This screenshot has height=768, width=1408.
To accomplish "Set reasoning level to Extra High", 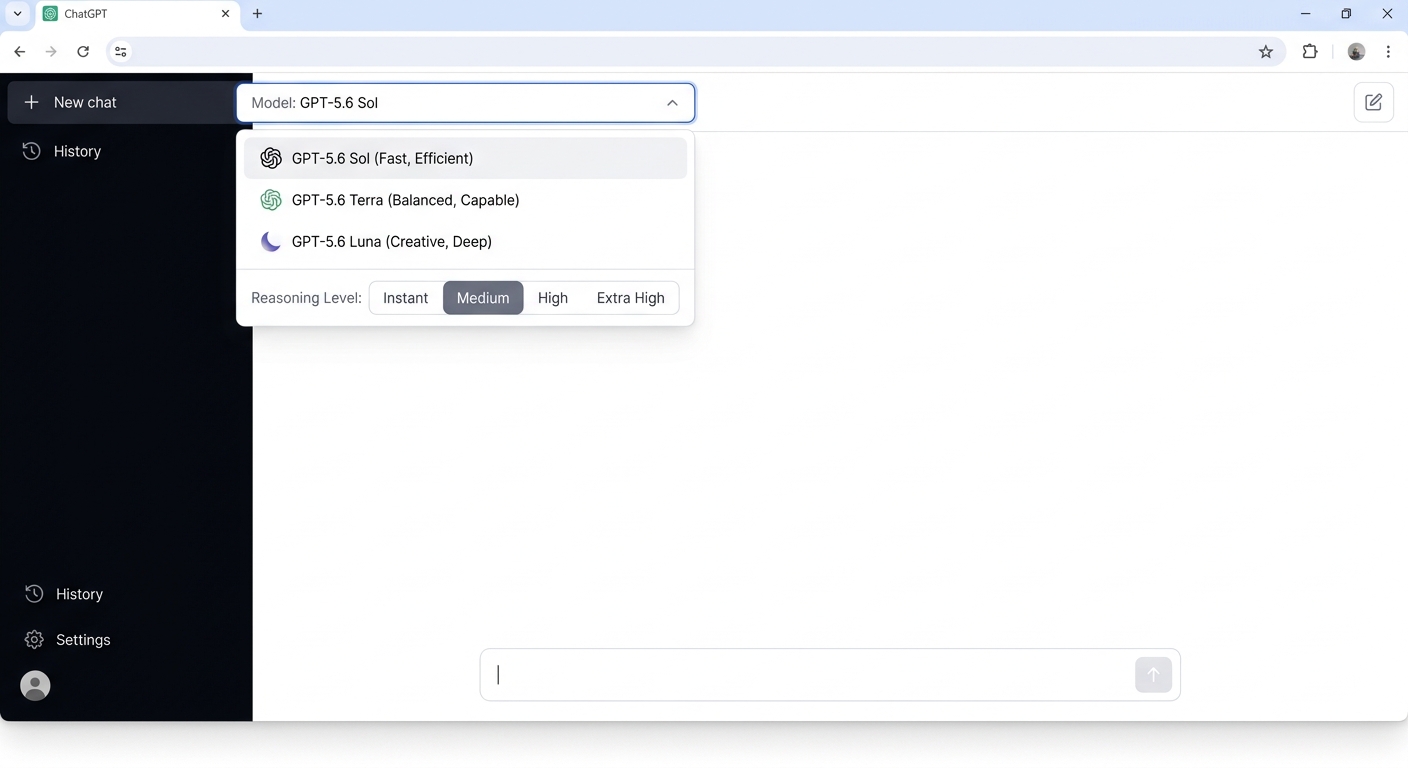I will [631, 298].
